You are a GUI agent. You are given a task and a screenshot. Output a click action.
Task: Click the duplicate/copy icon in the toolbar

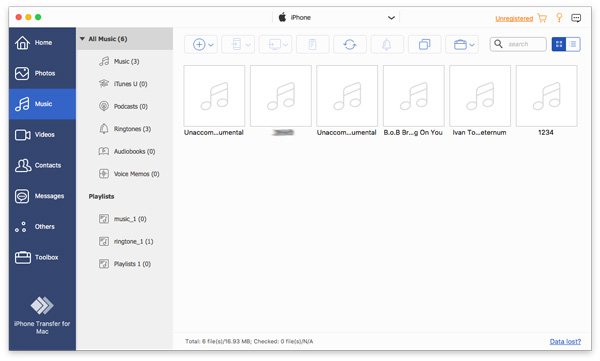point(424,44)
